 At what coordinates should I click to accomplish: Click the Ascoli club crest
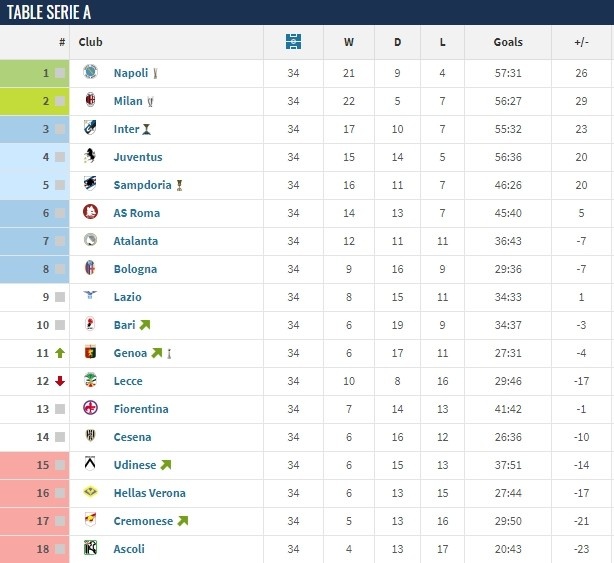(90, 548)
